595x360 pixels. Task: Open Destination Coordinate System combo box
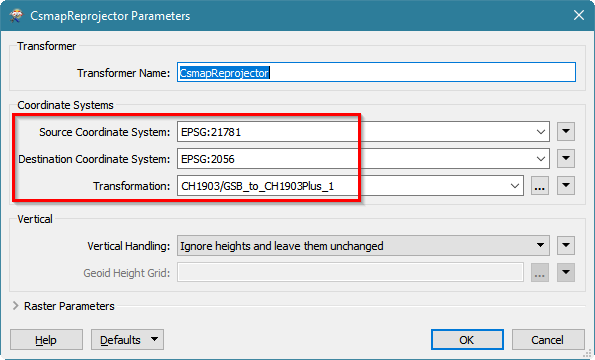tap(363, 159)
